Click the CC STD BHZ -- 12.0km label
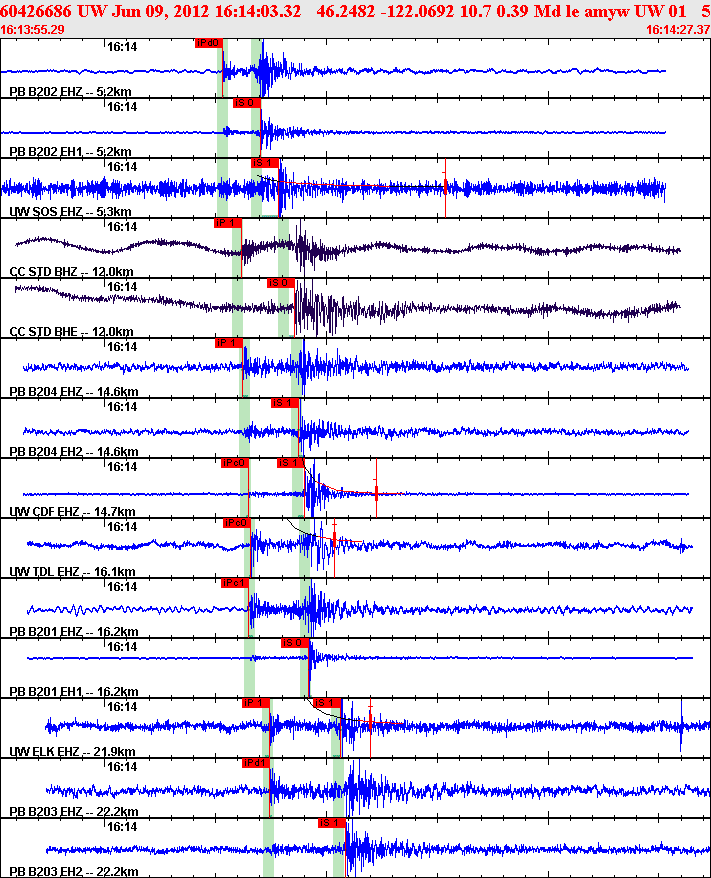Screen dimensions: 711x878 [x=72, y=272]
